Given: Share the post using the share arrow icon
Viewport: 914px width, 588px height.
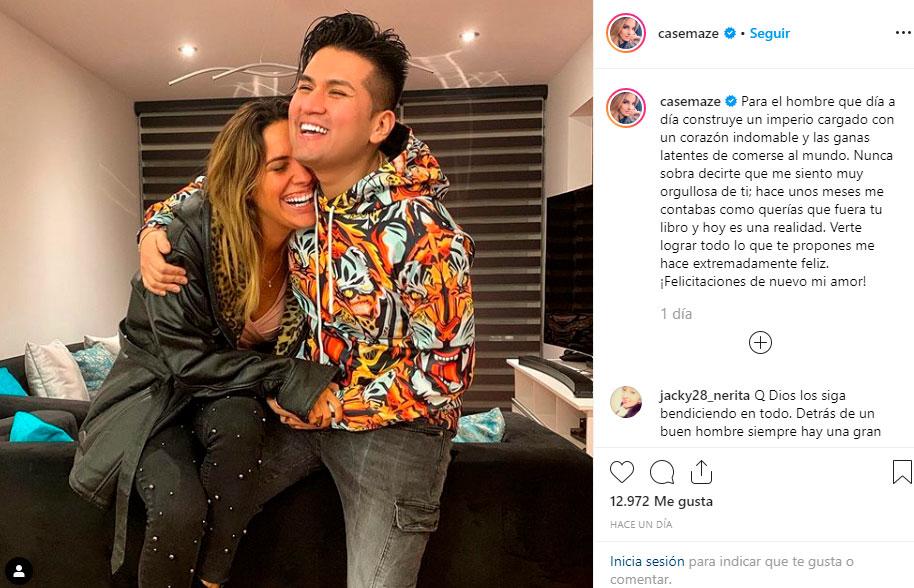Looking at the screenshot, I should tap(701, 472).
